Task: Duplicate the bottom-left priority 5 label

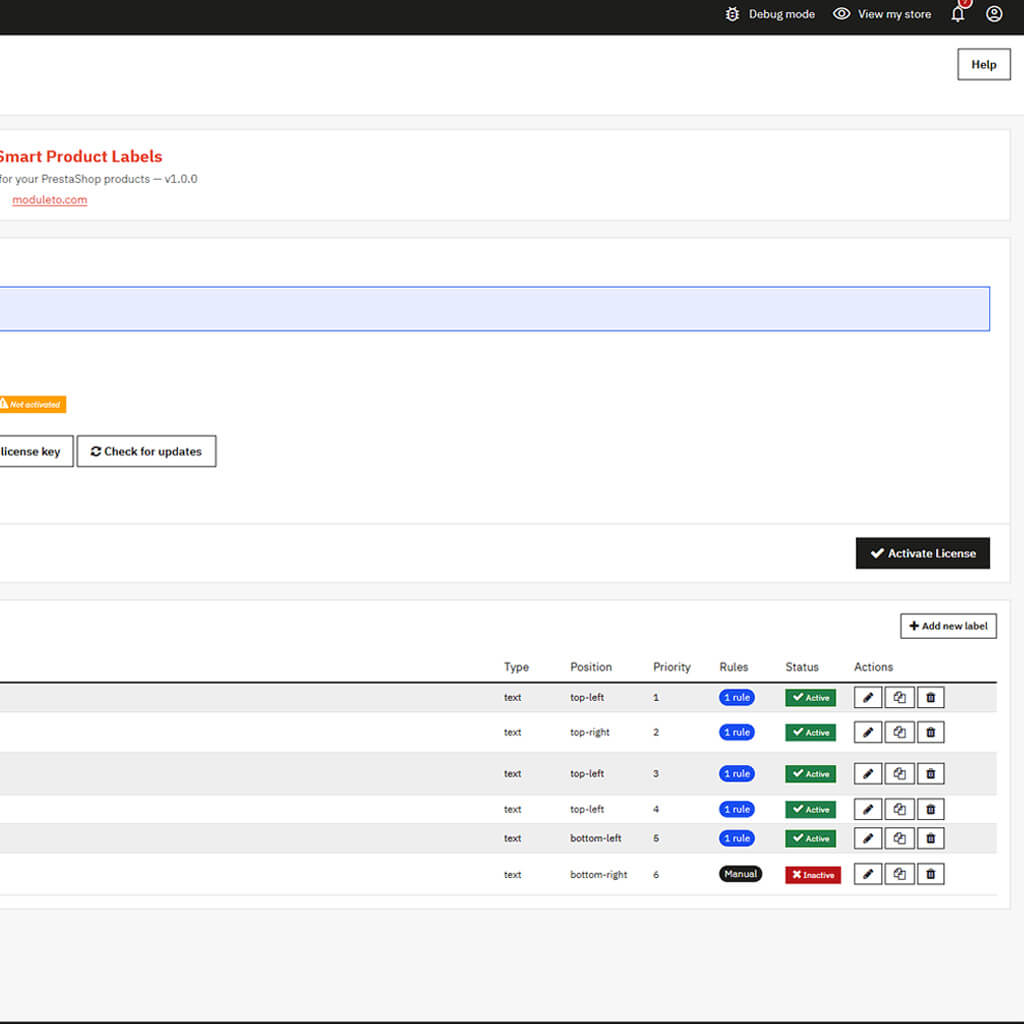Action: (x=899, y=839)
